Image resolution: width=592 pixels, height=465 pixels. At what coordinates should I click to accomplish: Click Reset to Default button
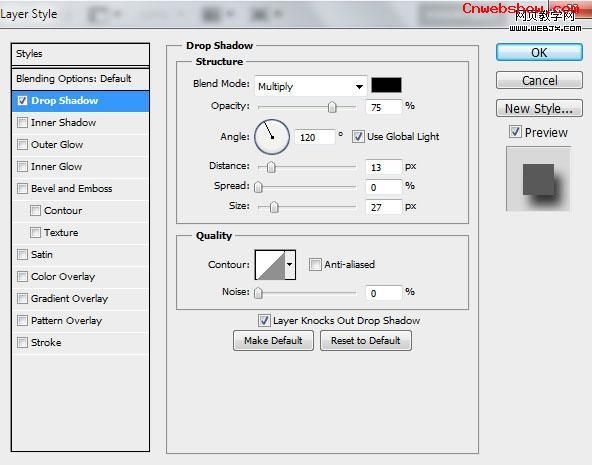365,340
